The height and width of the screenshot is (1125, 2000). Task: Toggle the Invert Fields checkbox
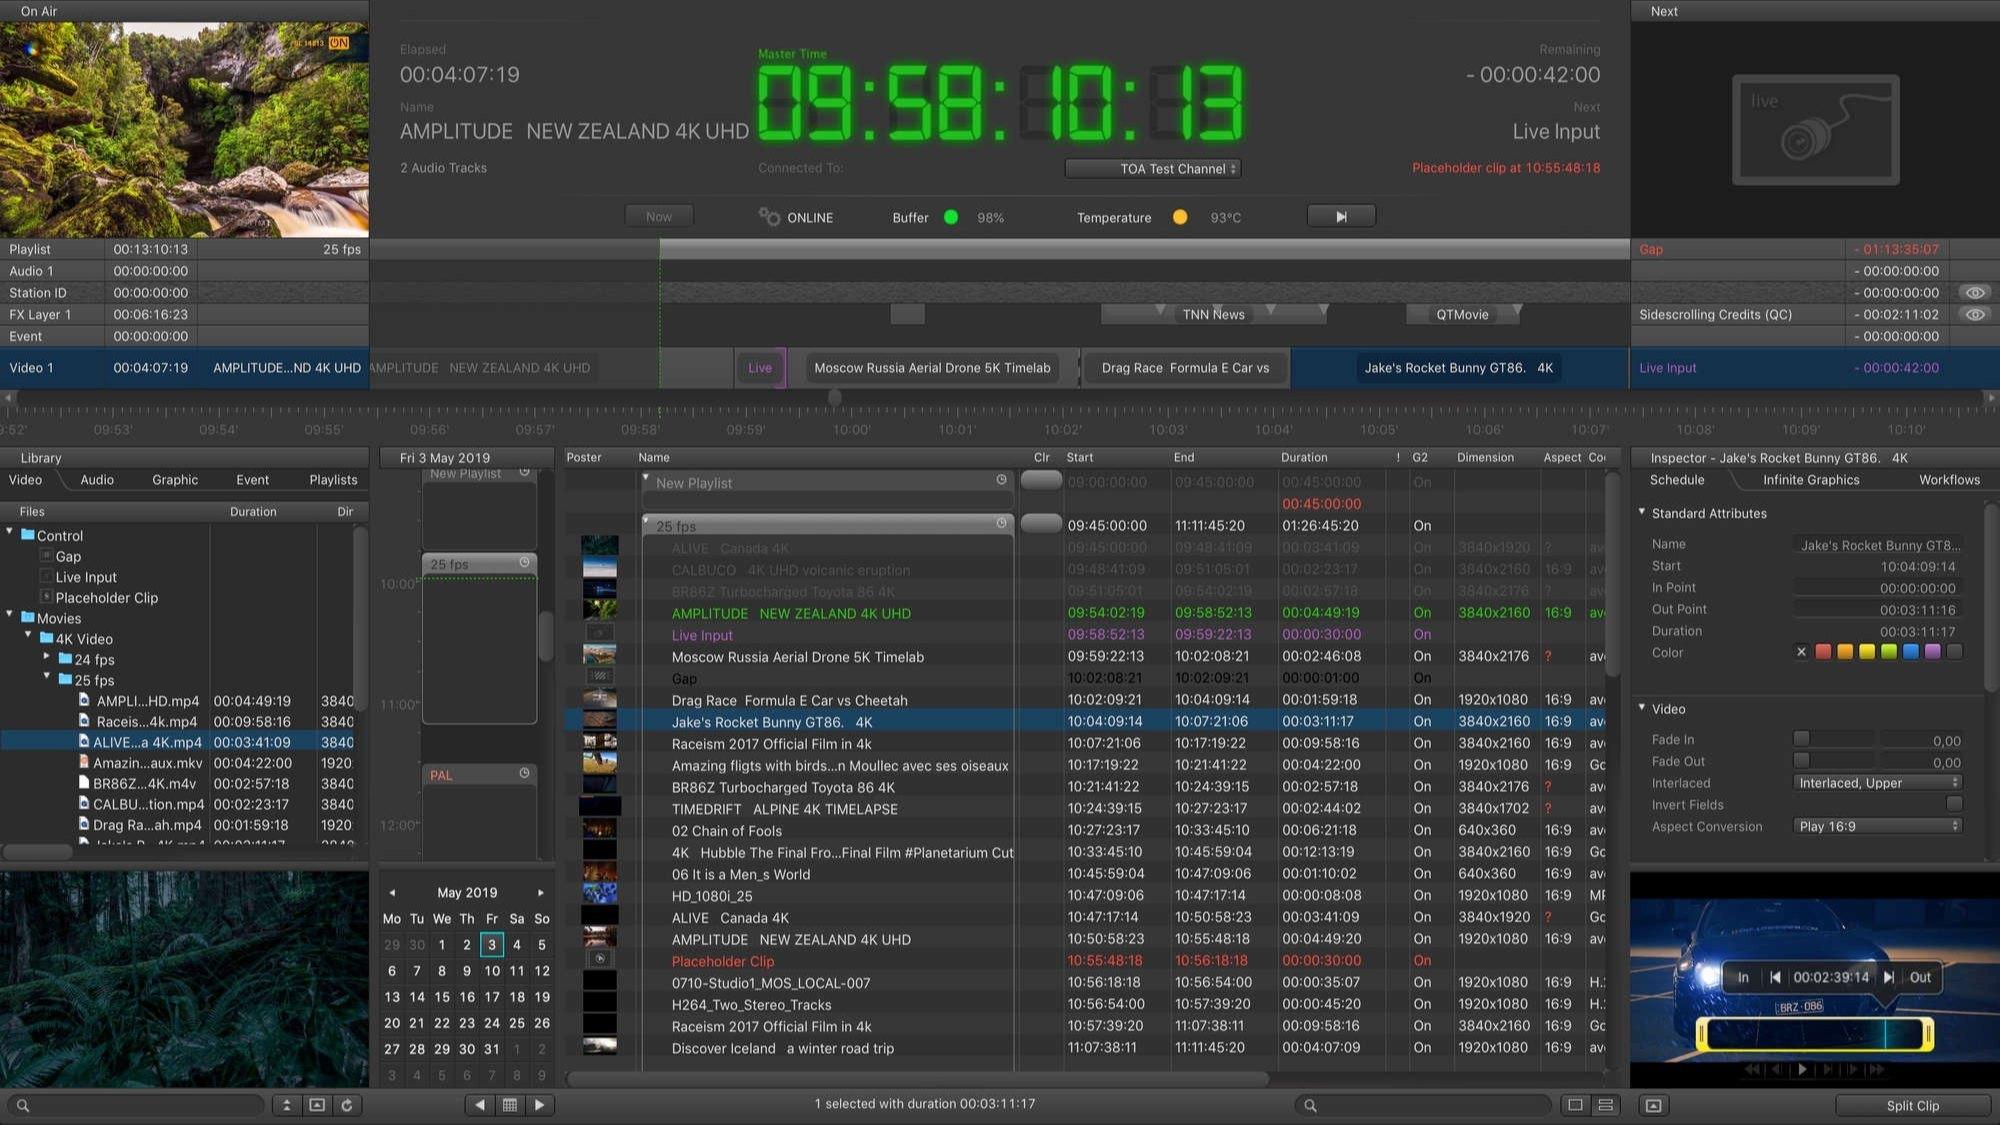click(x=1954, y=804)
